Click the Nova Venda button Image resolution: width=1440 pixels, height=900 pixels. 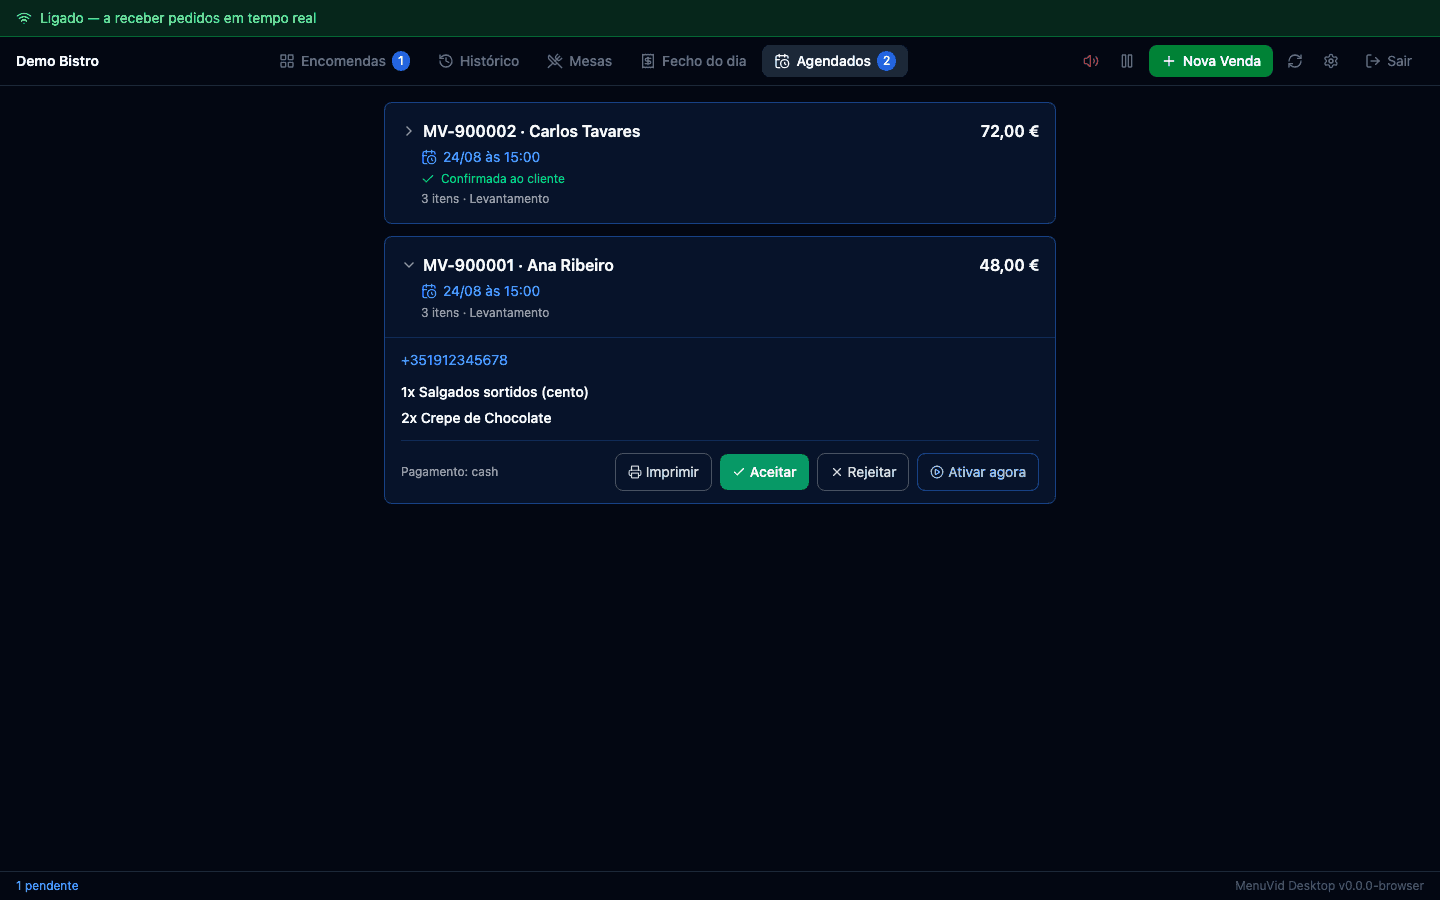(1211, 61)
